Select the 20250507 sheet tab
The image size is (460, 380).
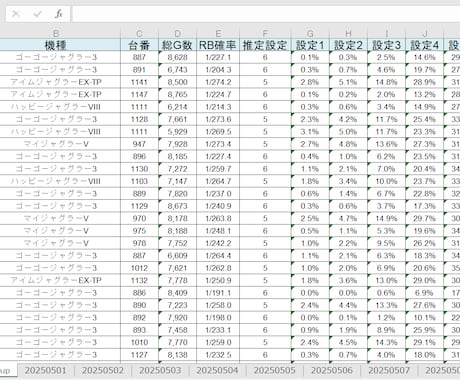(x=389, y=370)
